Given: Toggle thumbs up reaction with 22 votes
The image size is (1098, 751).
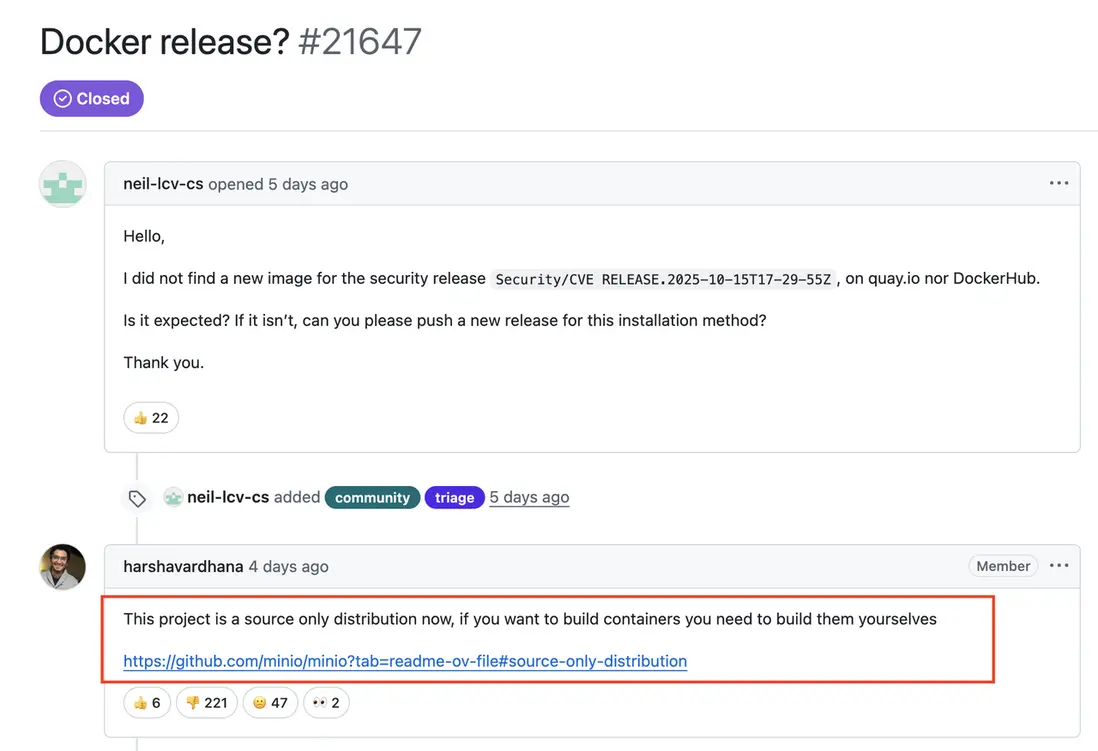Looking at the screenshot, I should (x=151, y=418).
